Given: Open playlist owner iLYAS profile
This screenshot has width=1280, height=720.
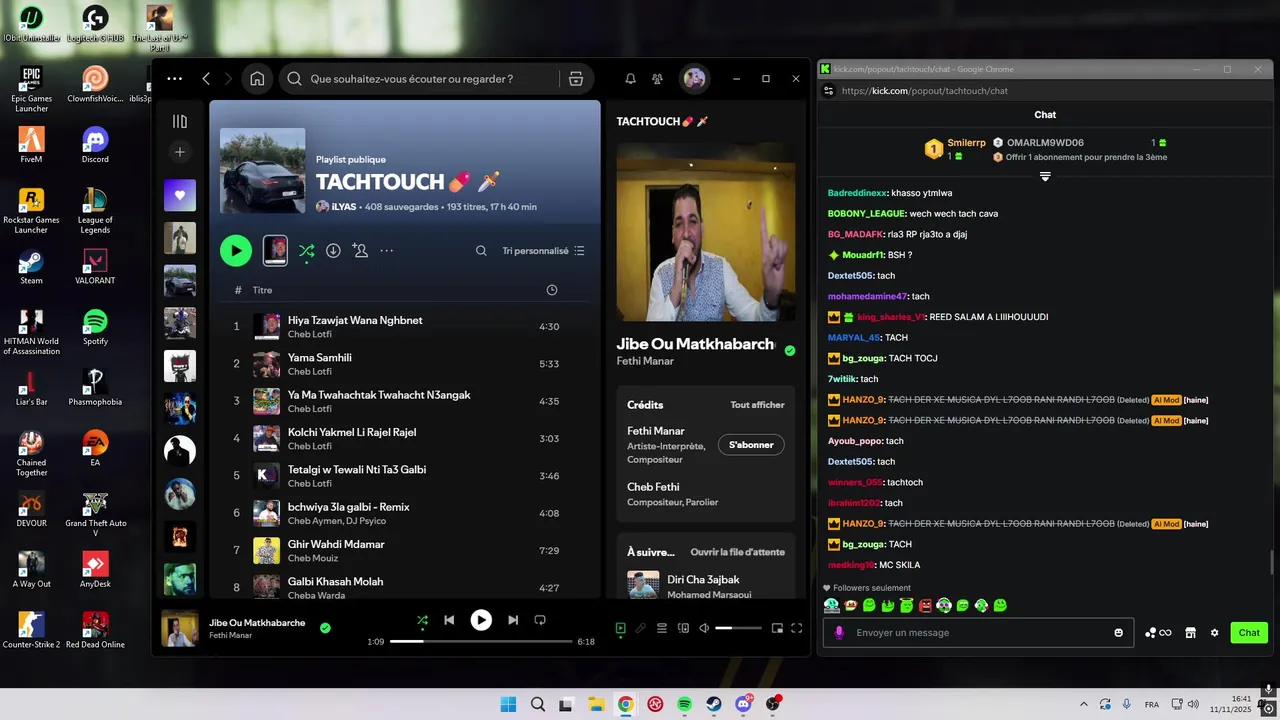Looking at the screenshot, I should 342,207.
